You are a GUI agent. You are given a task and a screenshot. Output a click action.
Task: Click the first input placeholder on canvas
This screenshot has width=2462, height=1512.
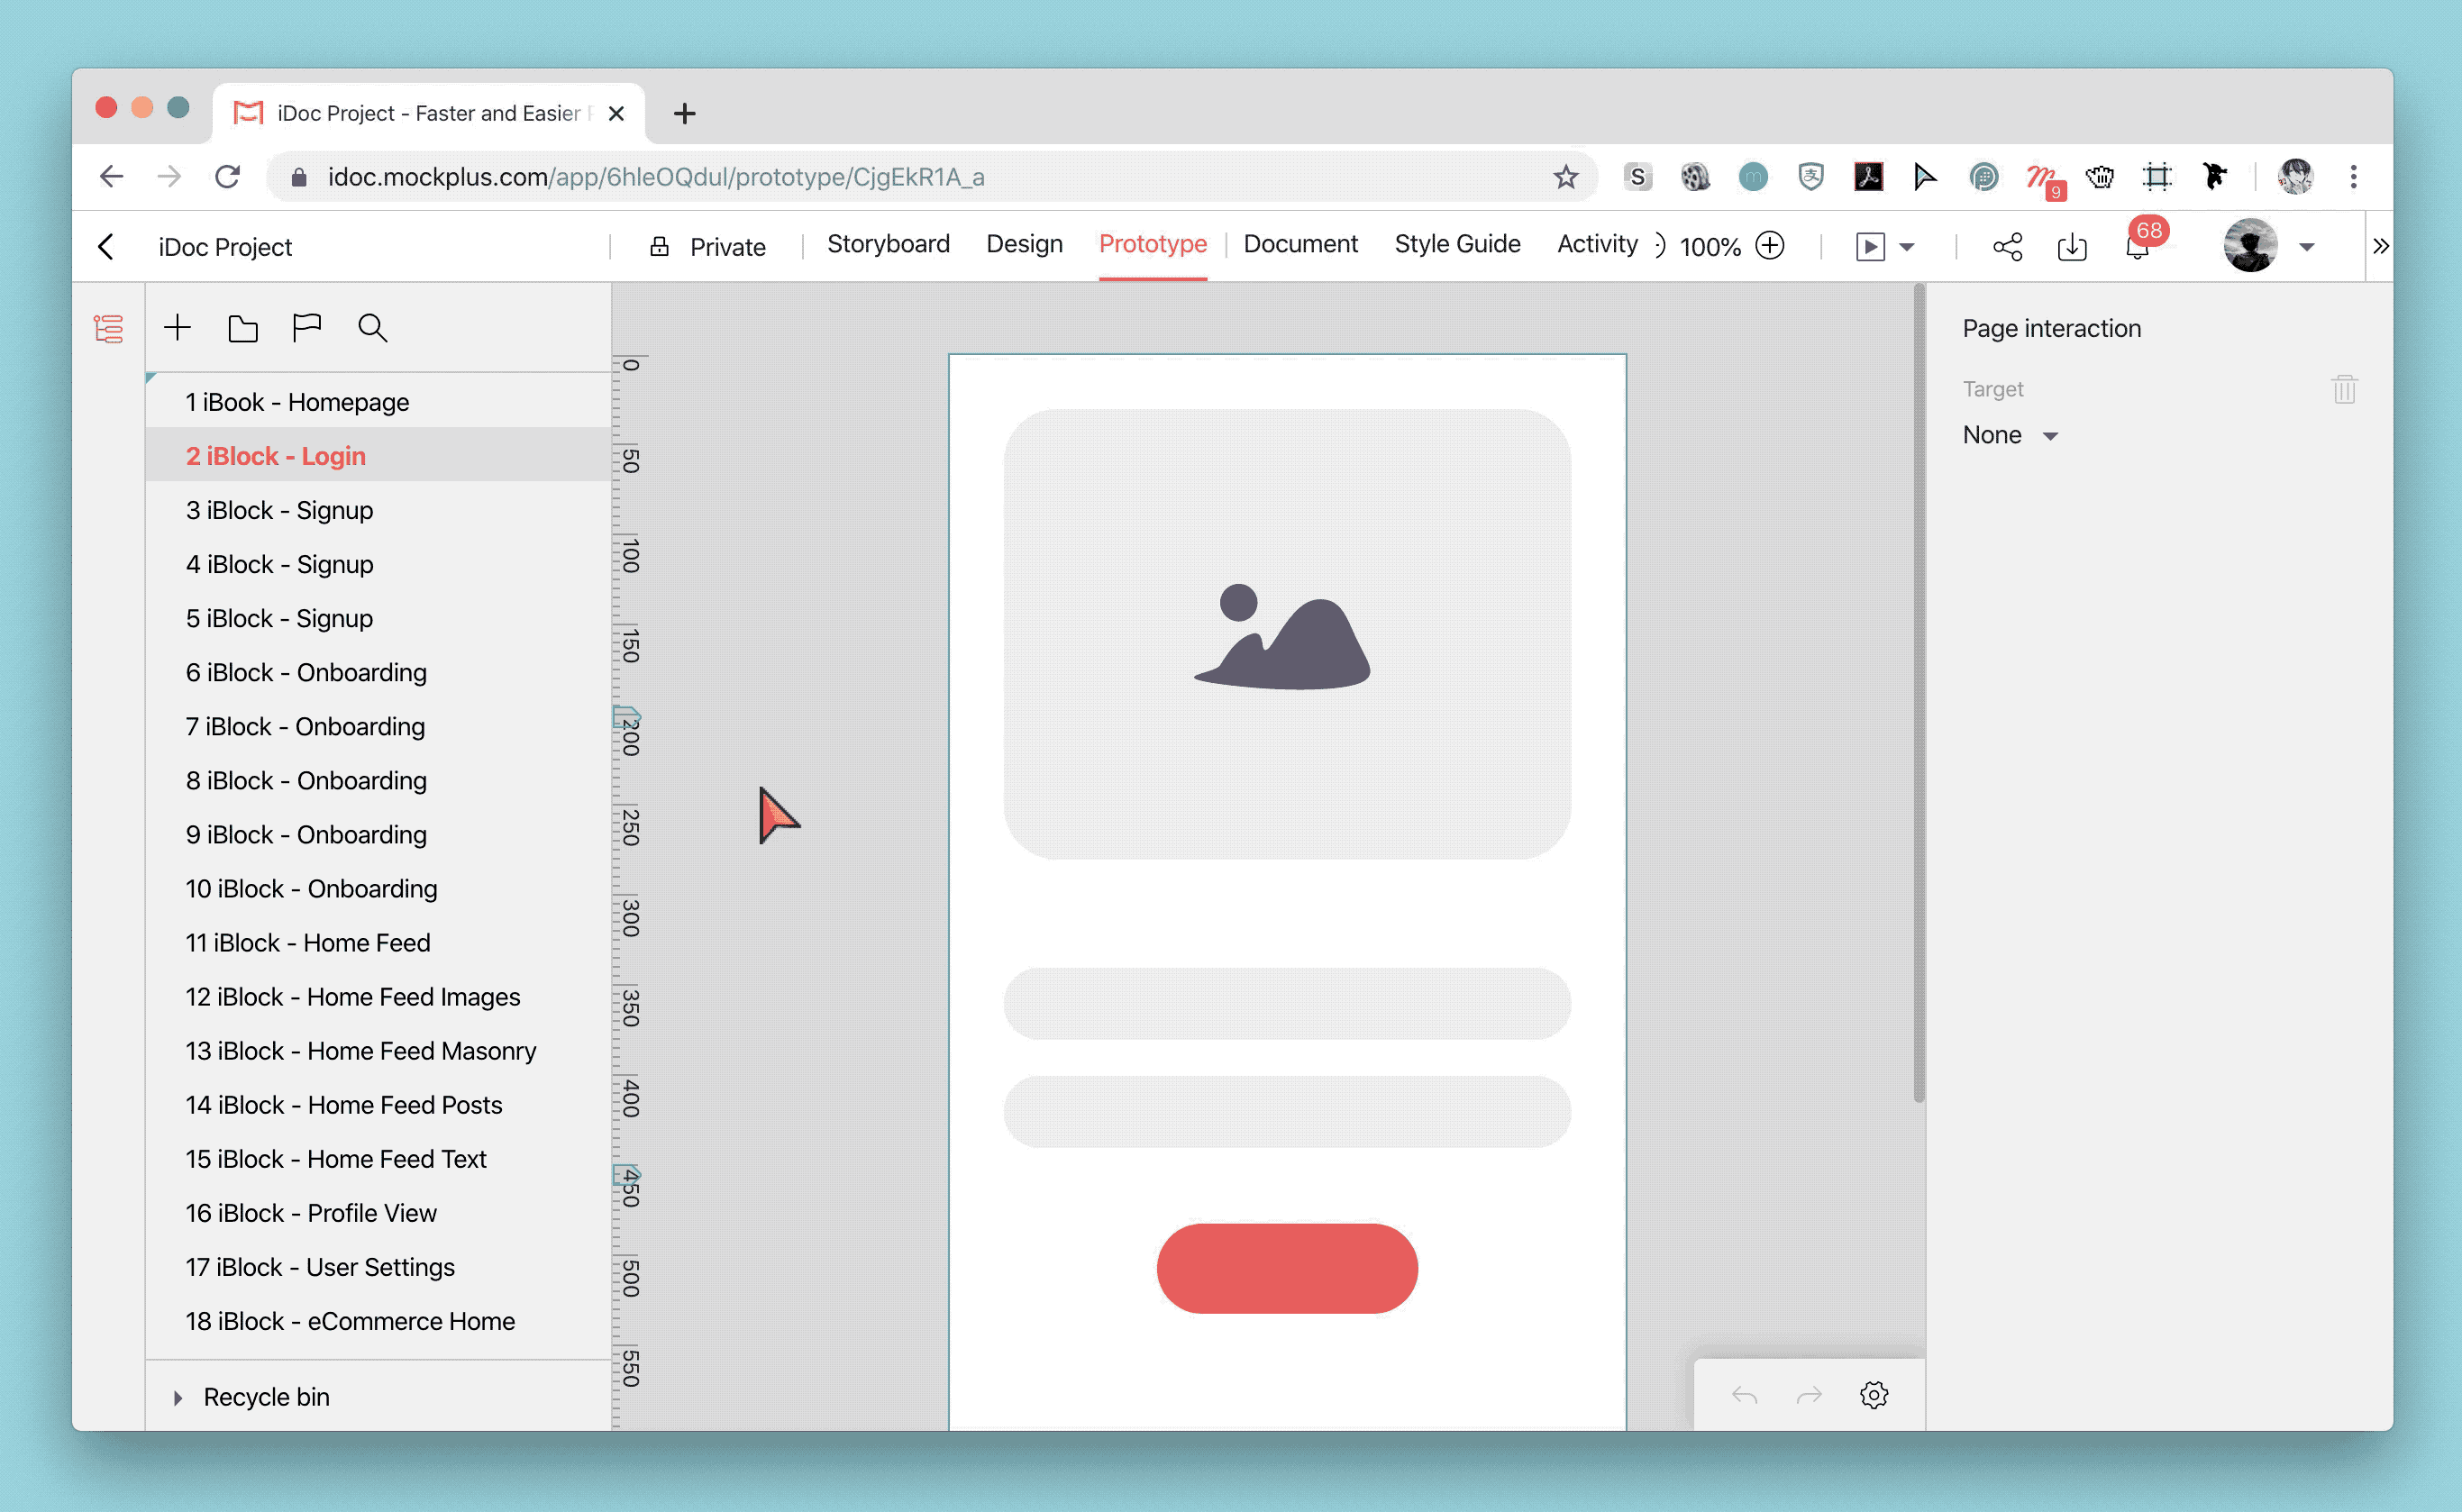[1286, 1003]
